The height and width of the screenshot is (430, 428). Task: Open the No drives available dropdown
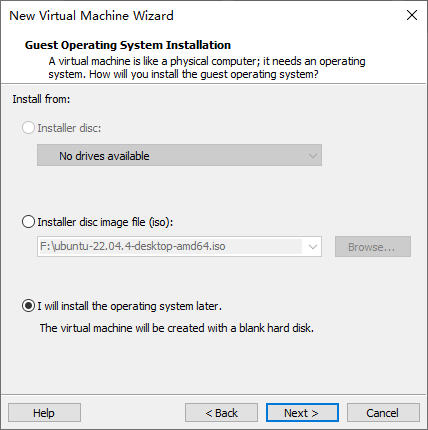[179, 155]
